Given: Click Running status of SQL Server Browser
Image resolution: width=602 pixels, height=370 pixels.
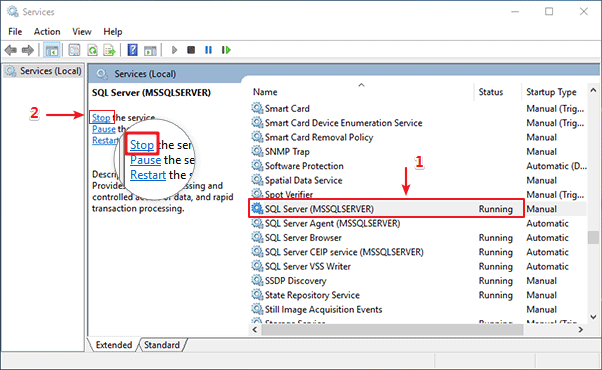Looking at the screenshot, I should 495,238.
